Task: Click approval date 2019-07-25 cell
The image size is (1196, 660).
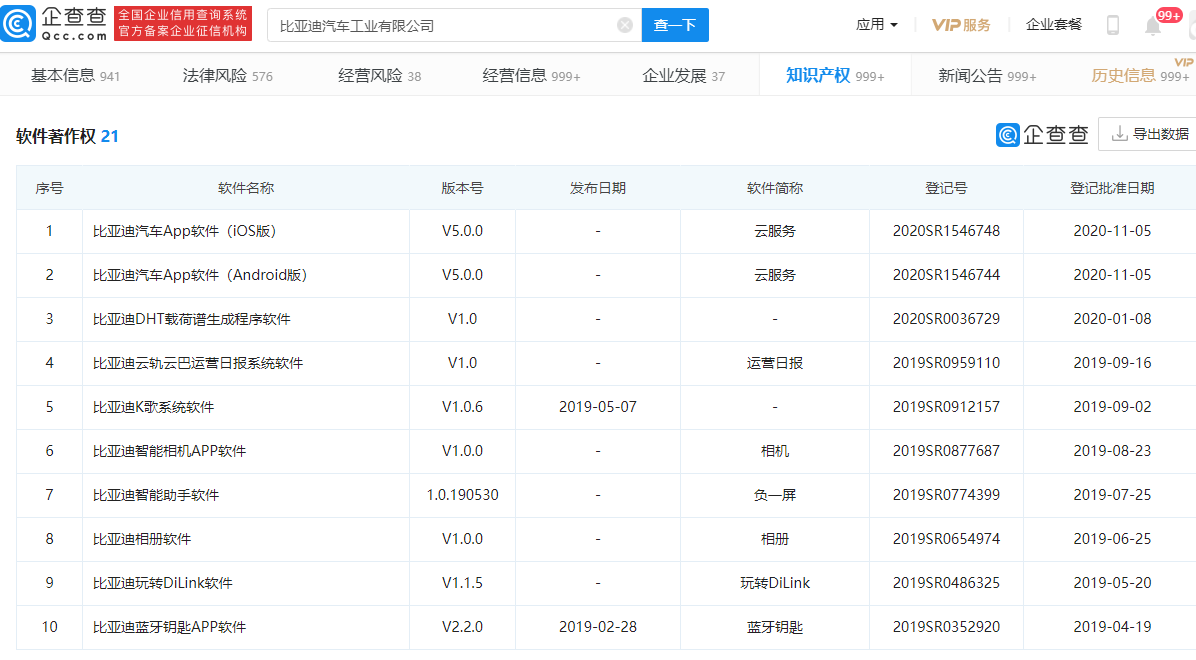Action: 1112,495
